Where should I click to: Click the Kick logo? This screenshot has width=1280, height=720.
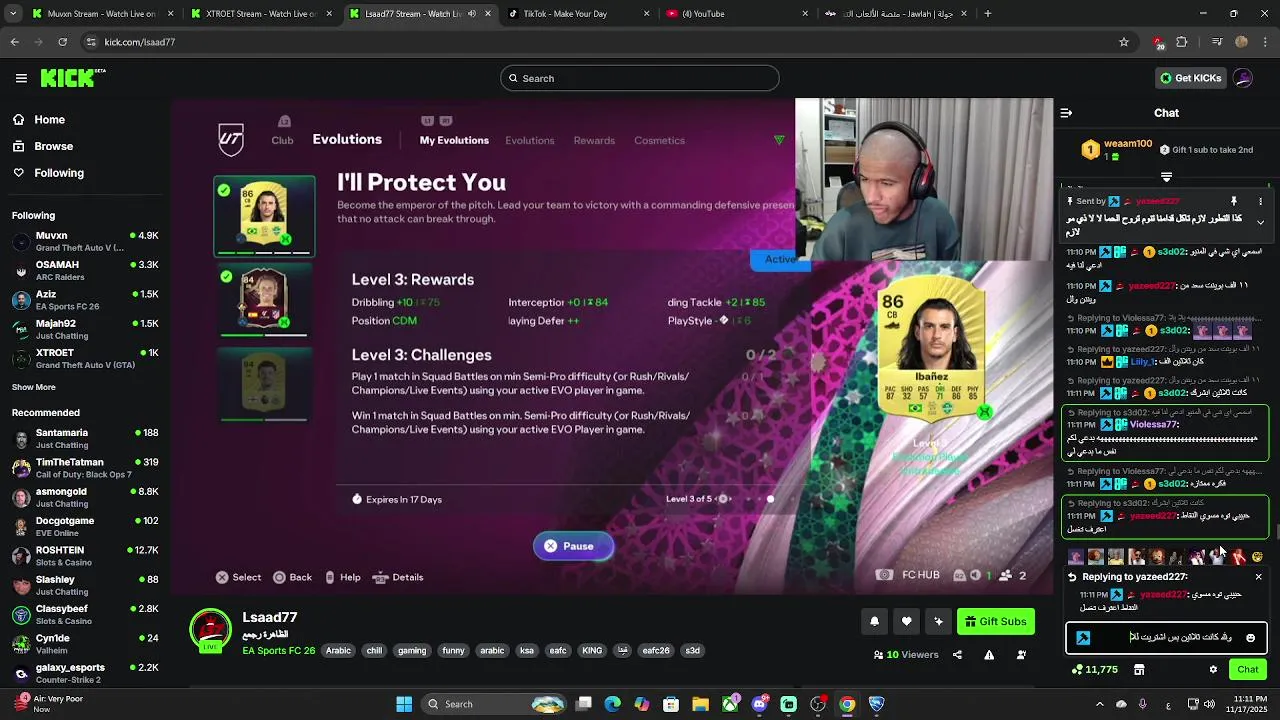point(73,78)
